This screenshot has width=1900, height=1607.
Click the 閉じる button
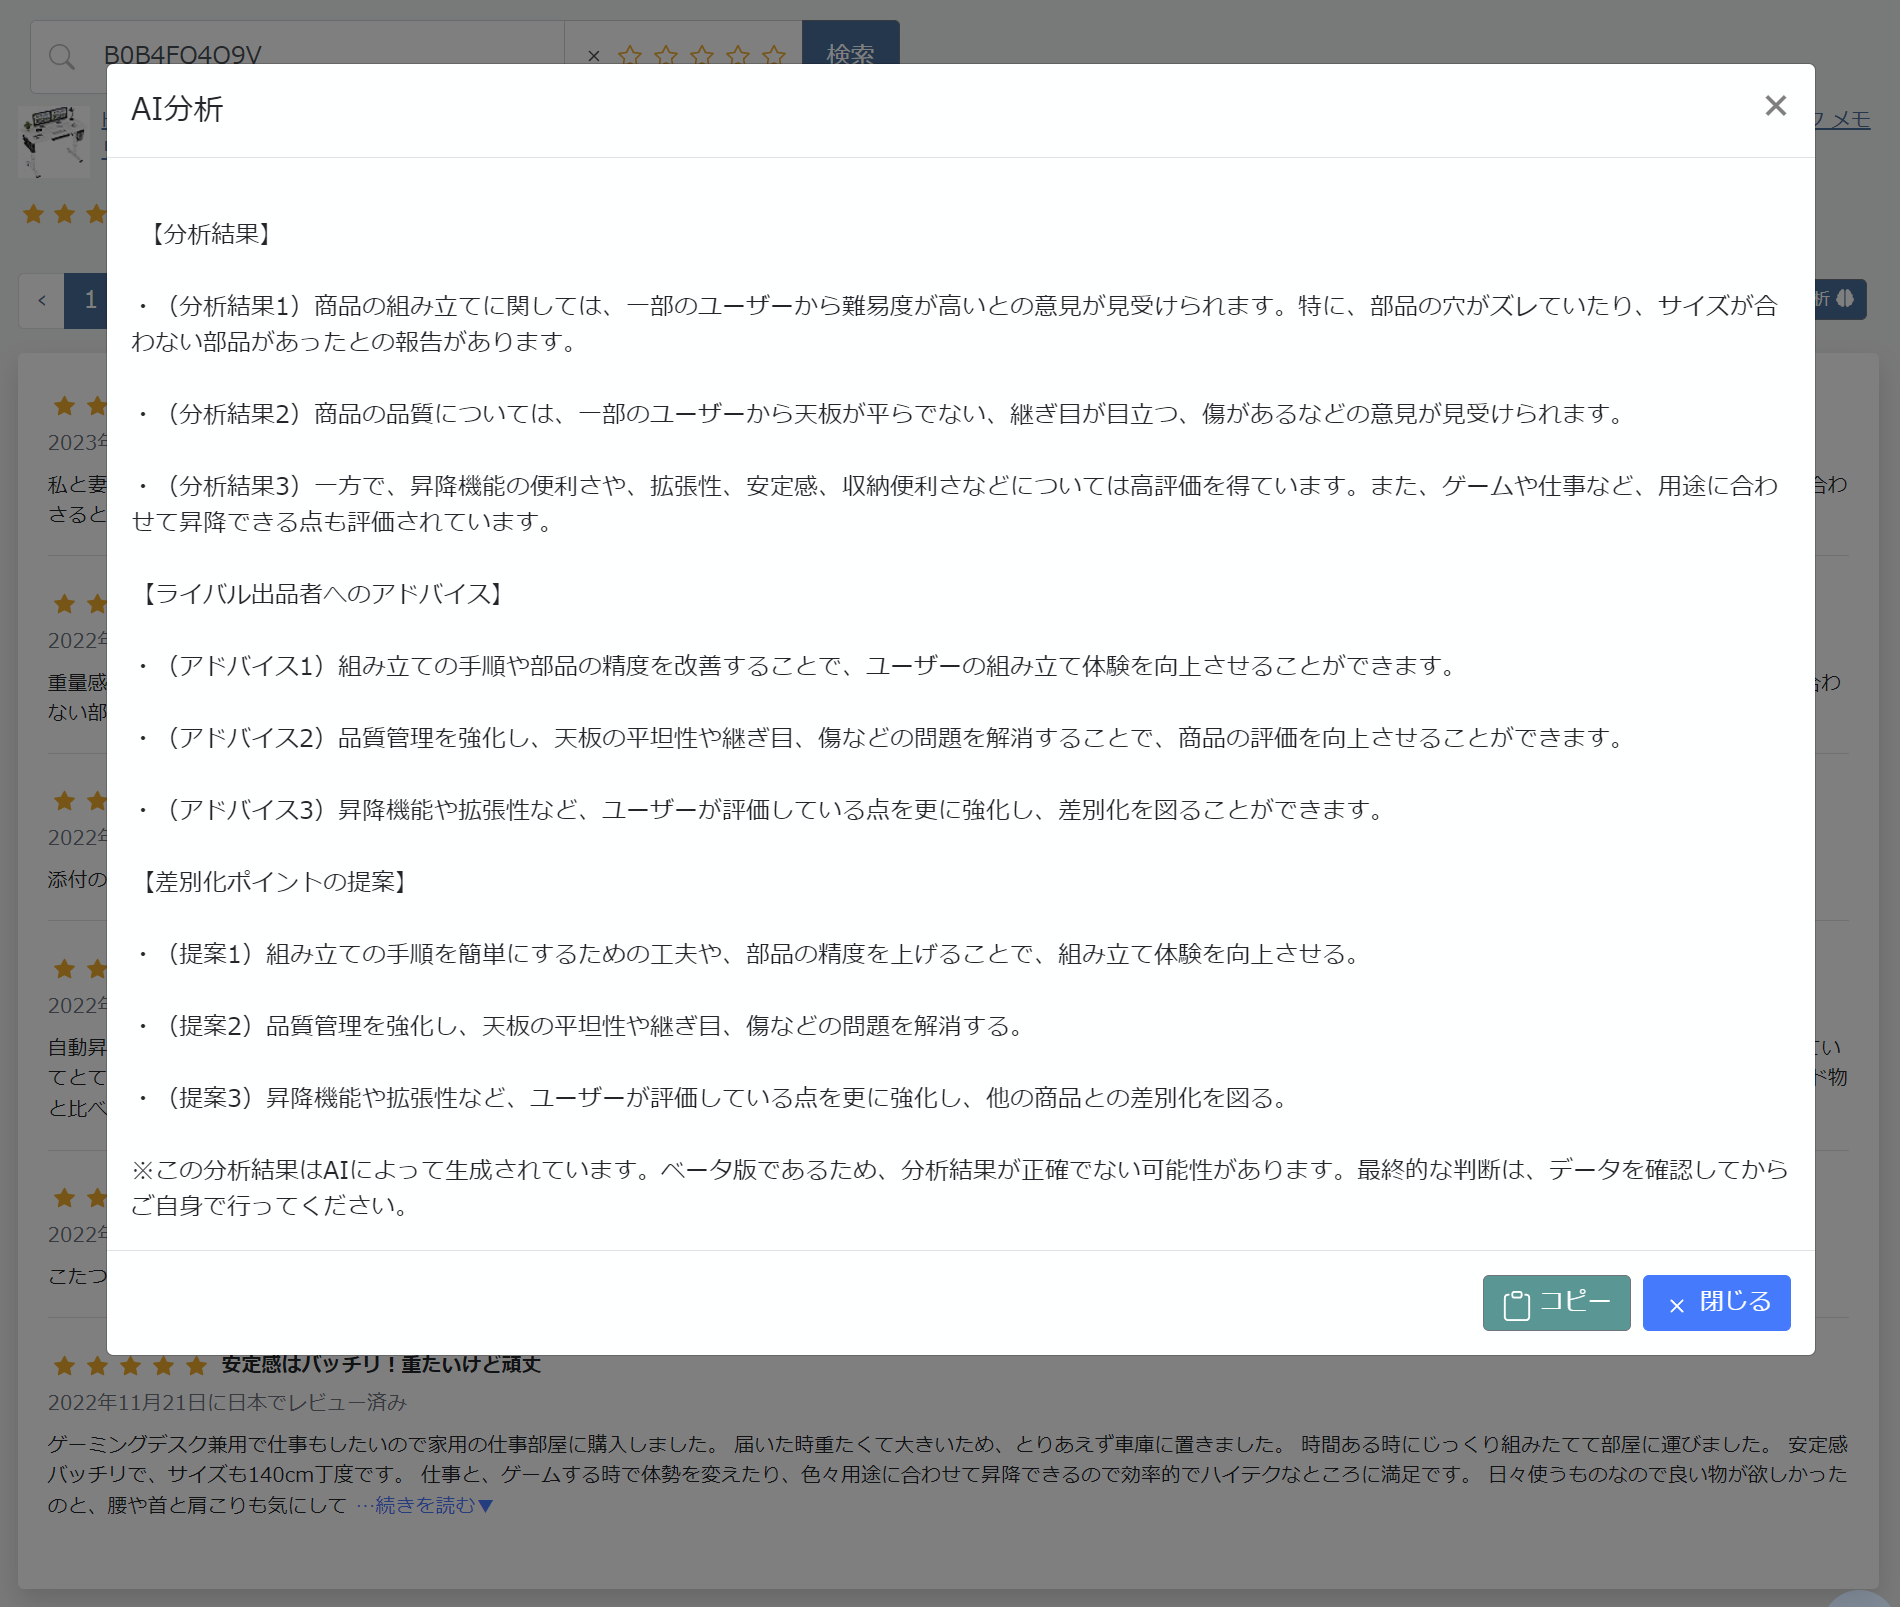coord(1716,1302)
